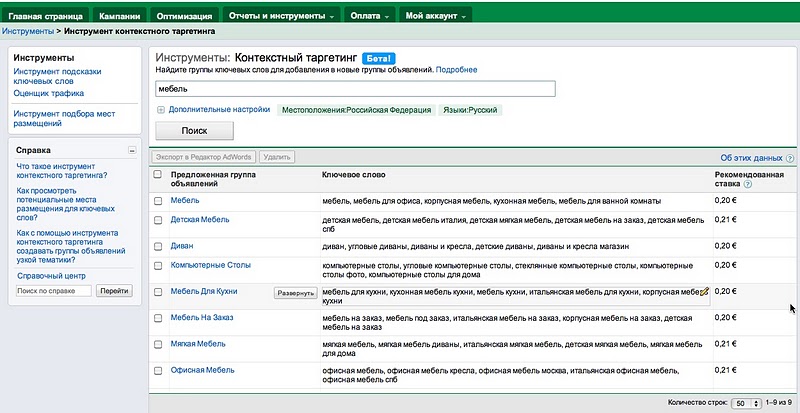Click help icon next to Об этих данных
Image resolution: width=800 pixels, height=413 pixels.
[790, 158]
